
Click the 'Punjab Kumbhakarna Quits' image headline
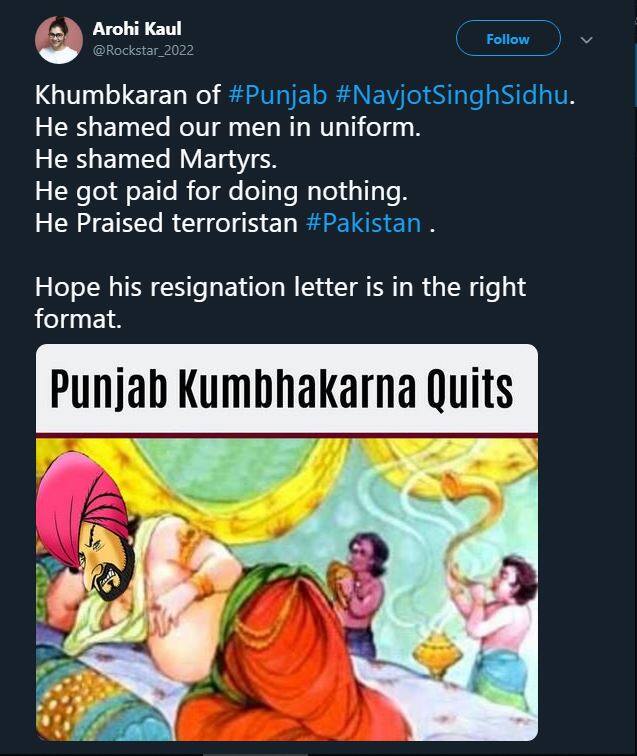pyautogui.click(x=281, y=389)
